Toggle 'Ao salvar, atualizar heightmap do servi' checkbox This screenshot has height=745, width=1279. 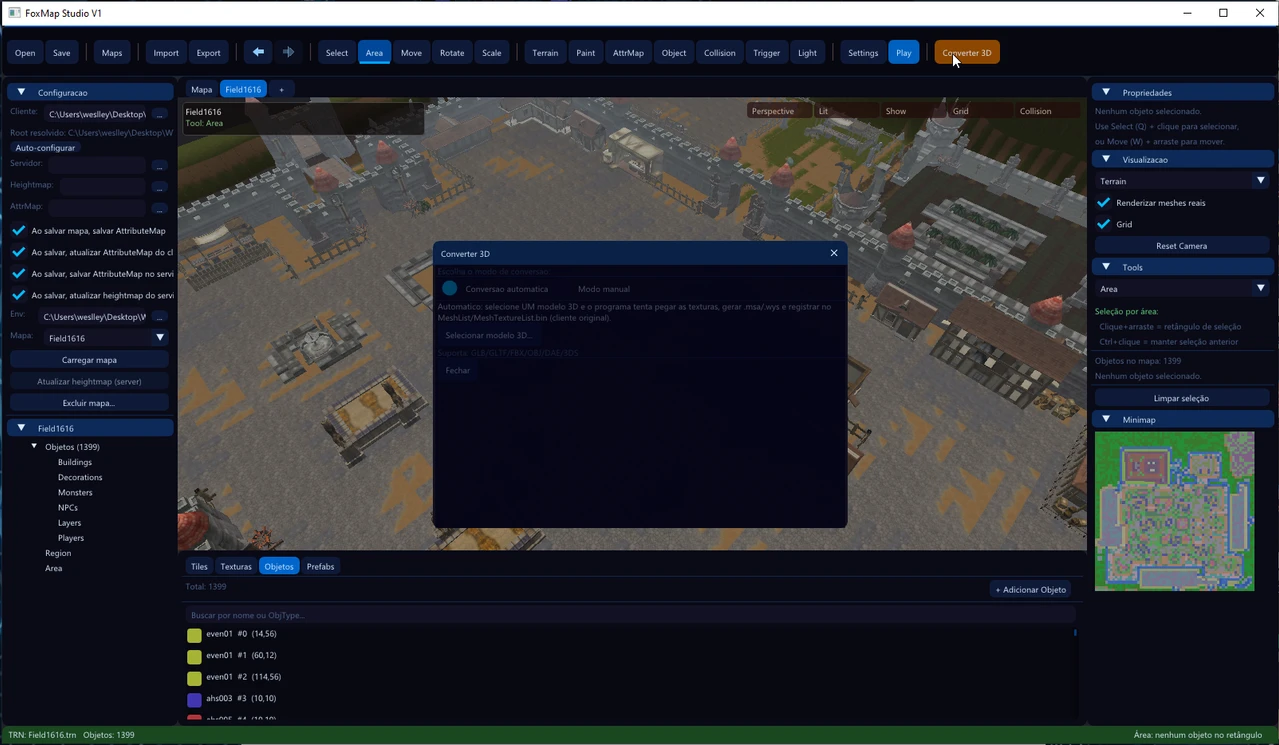click(18, 295)
